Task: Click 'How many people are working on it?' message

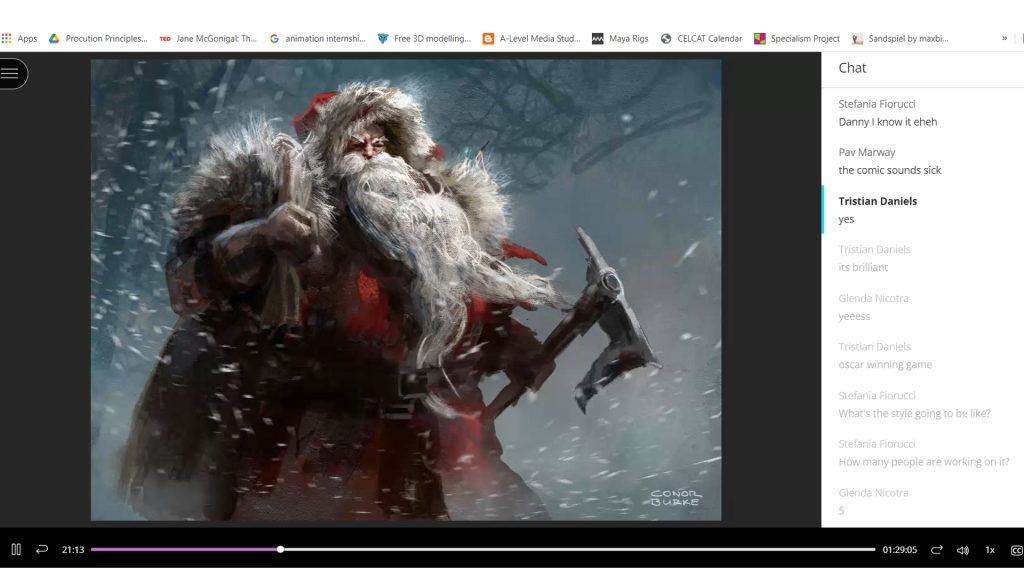Action: point(923,462)
